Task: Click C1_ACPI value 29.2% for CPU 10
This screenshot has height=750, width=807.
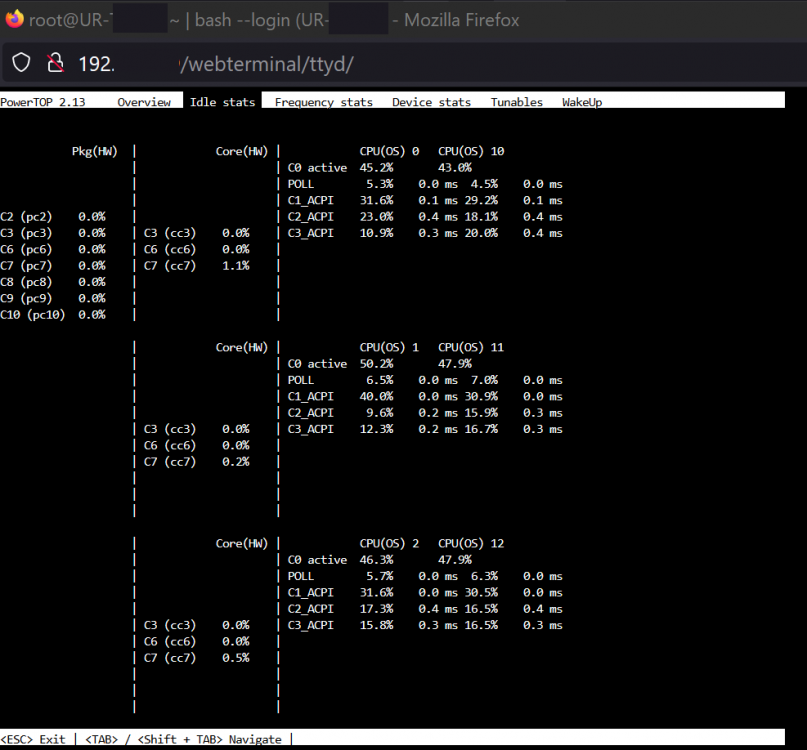Action: click(481, 200)
